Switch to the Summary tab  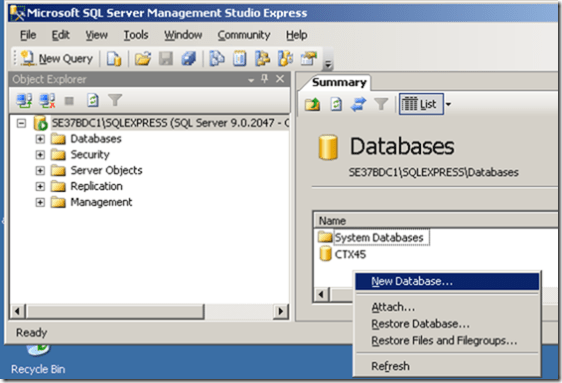pos(339,82)
